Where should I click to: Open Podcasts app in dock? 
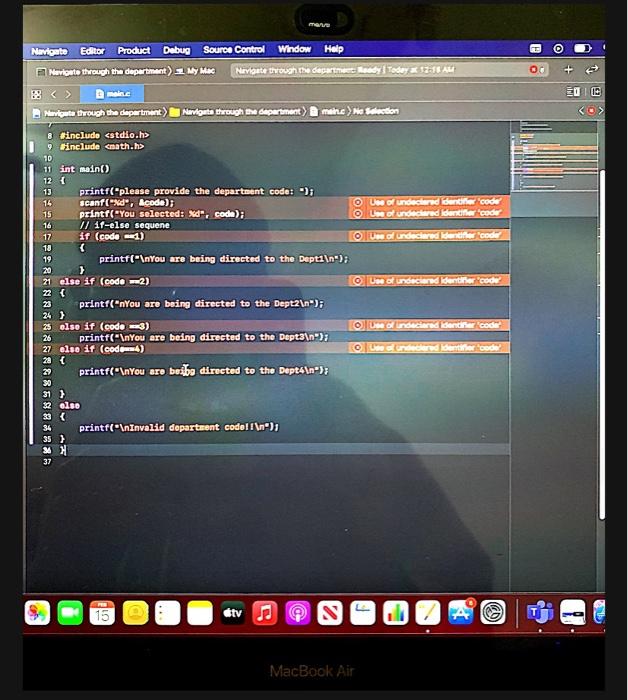point(298,612)
